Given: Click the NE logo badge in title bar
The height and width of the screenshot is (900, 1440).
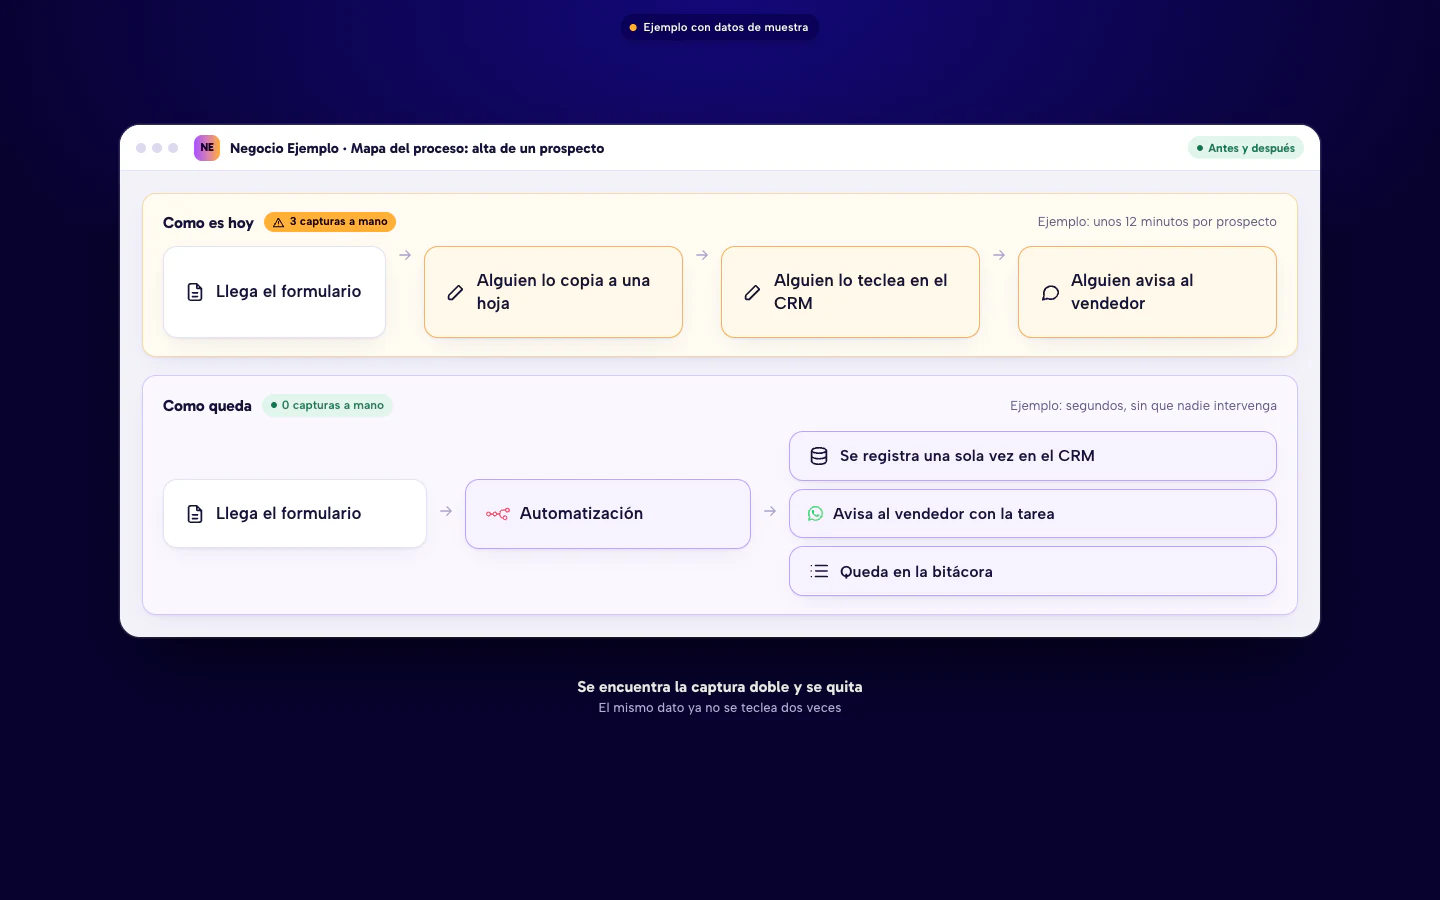Looking at the screenshot, I should point(207,148).
